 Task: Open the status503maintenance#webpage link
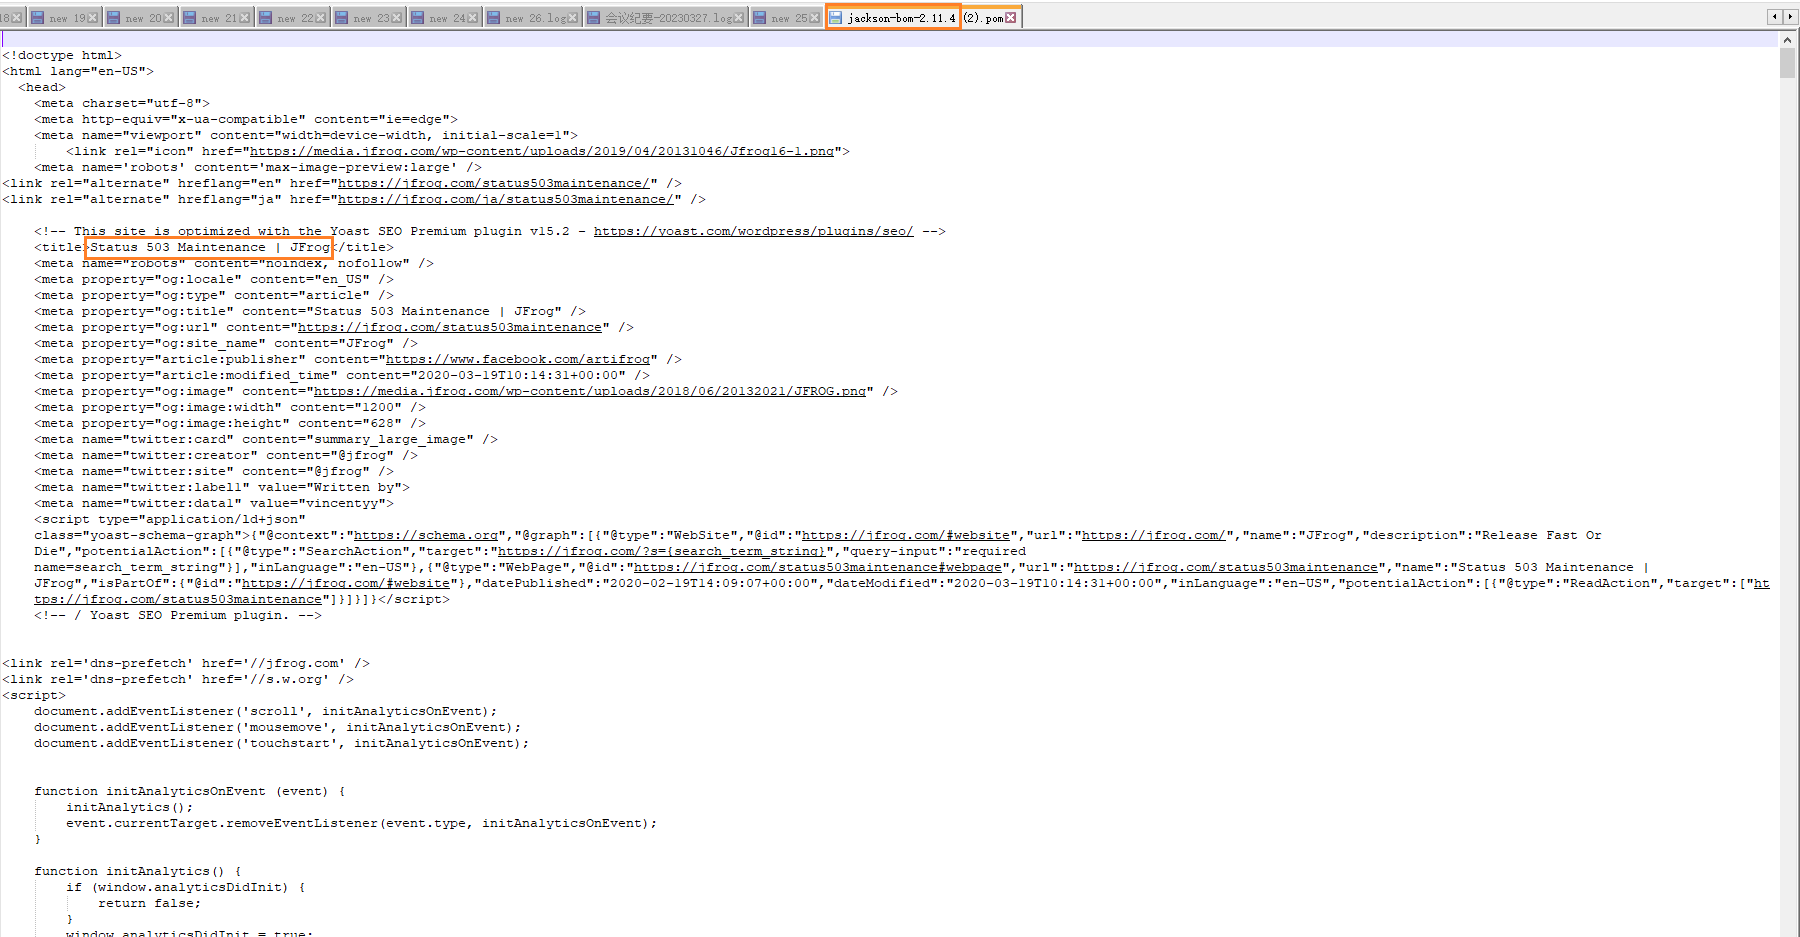[818, 568]
